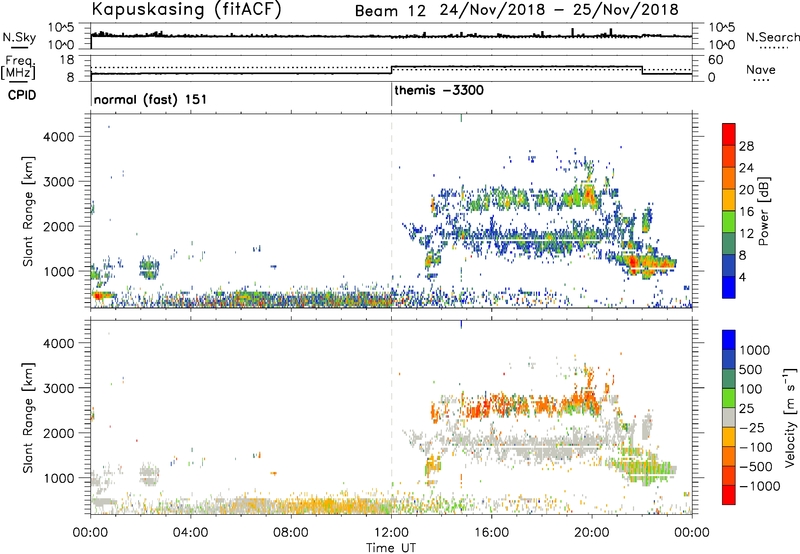800x554 pixels.
Task: Click the '16:00' time axis label
Action: 491,533
